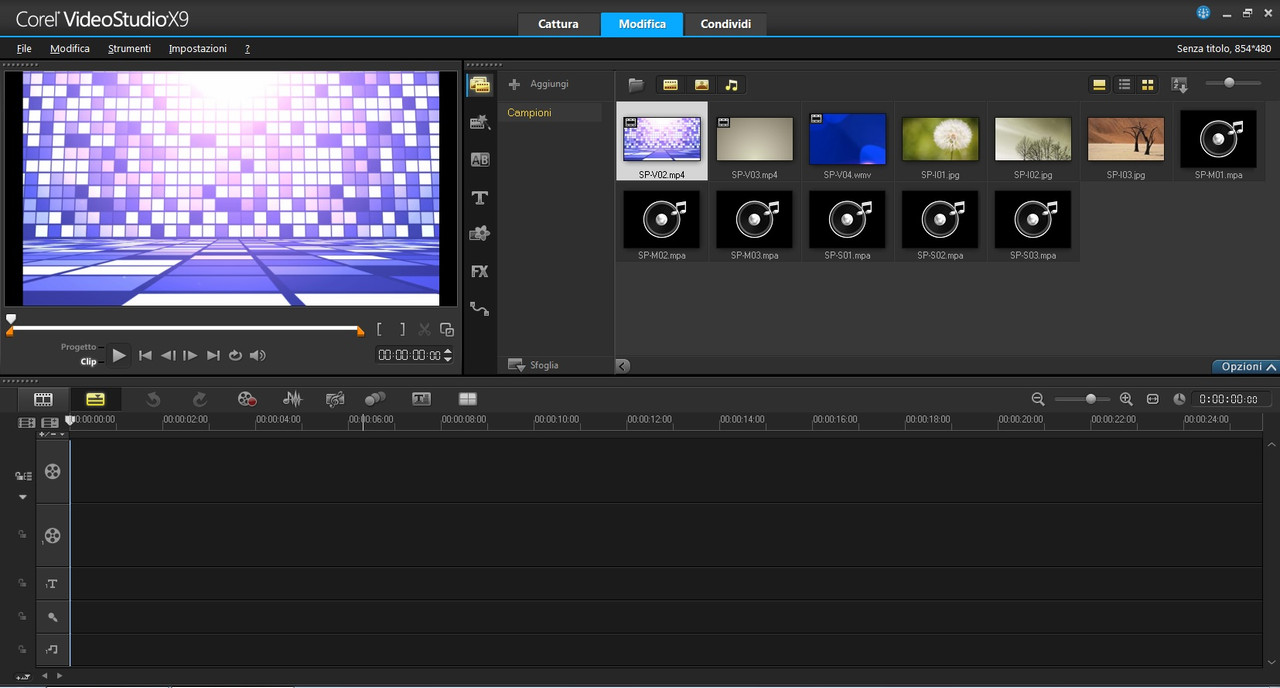
Task: Open the Track Motion icon
Action: (x=376, y=399)
